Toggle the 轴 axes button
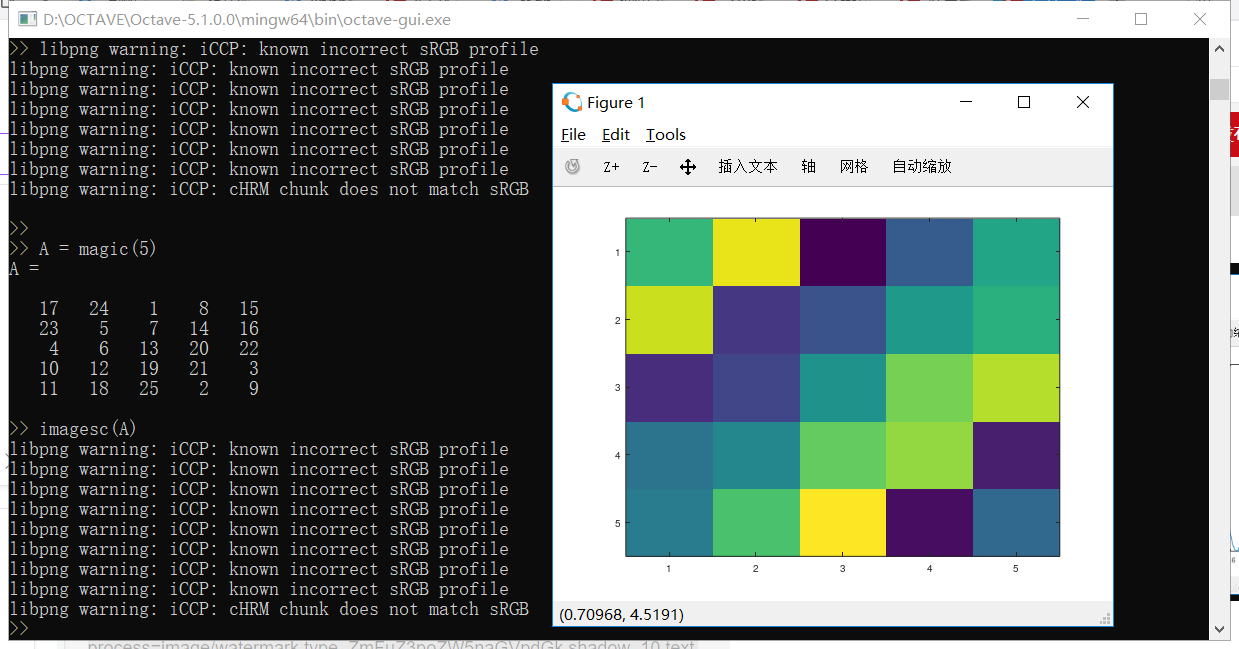This screenshot has height=649, width=1239. click(x=809, y=167)
